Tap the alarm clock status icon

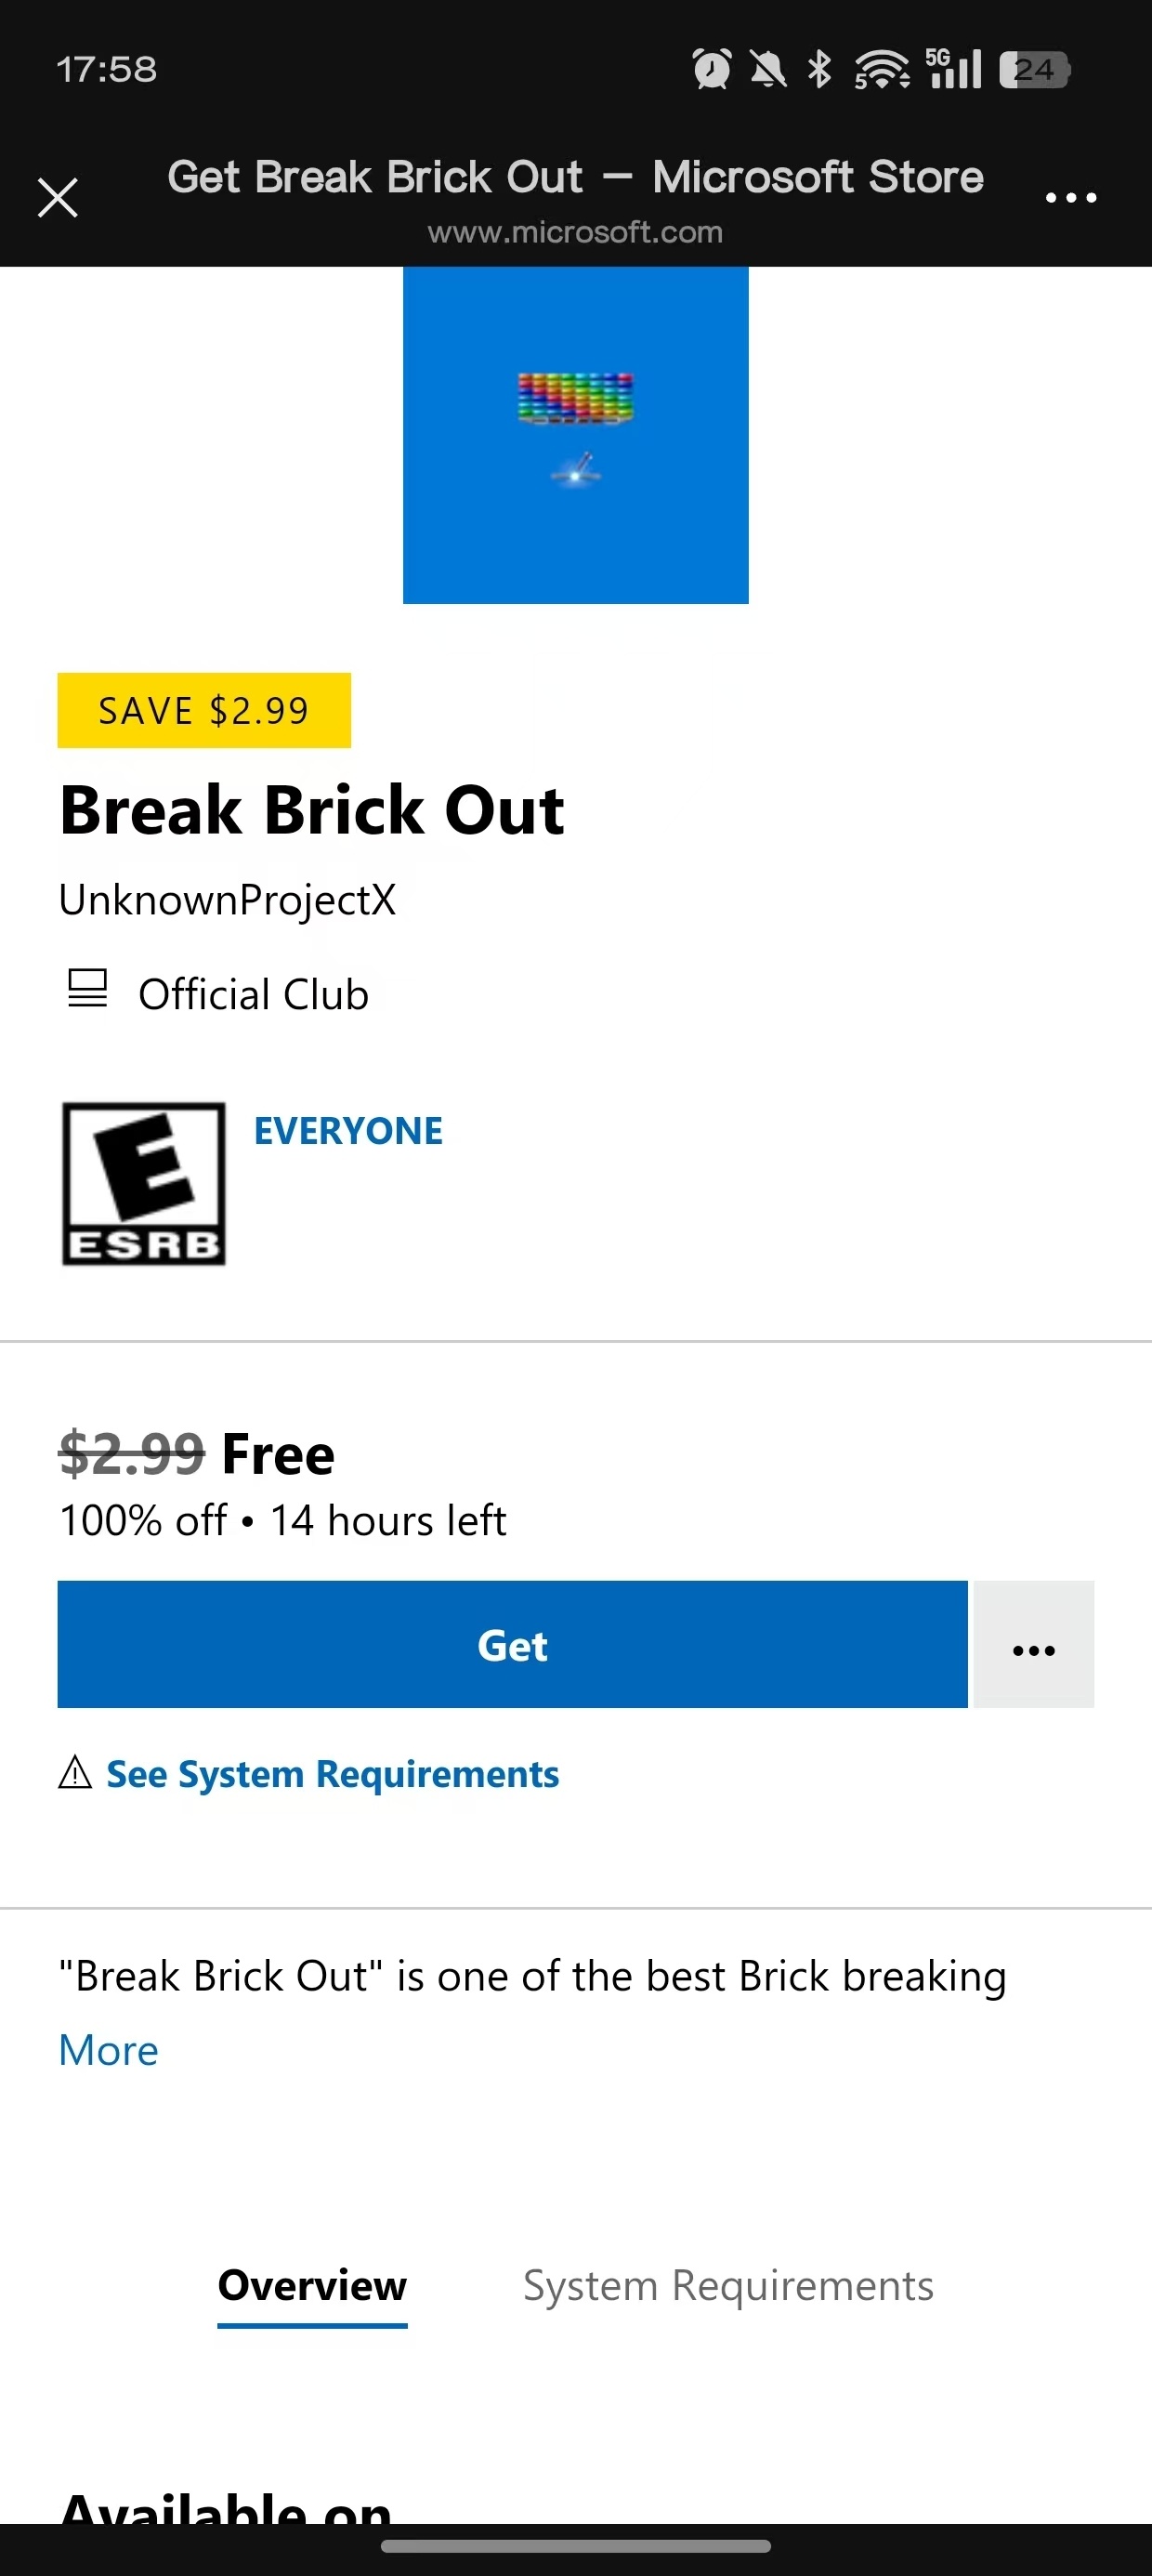pyautogui.click(x=711, y=69)
